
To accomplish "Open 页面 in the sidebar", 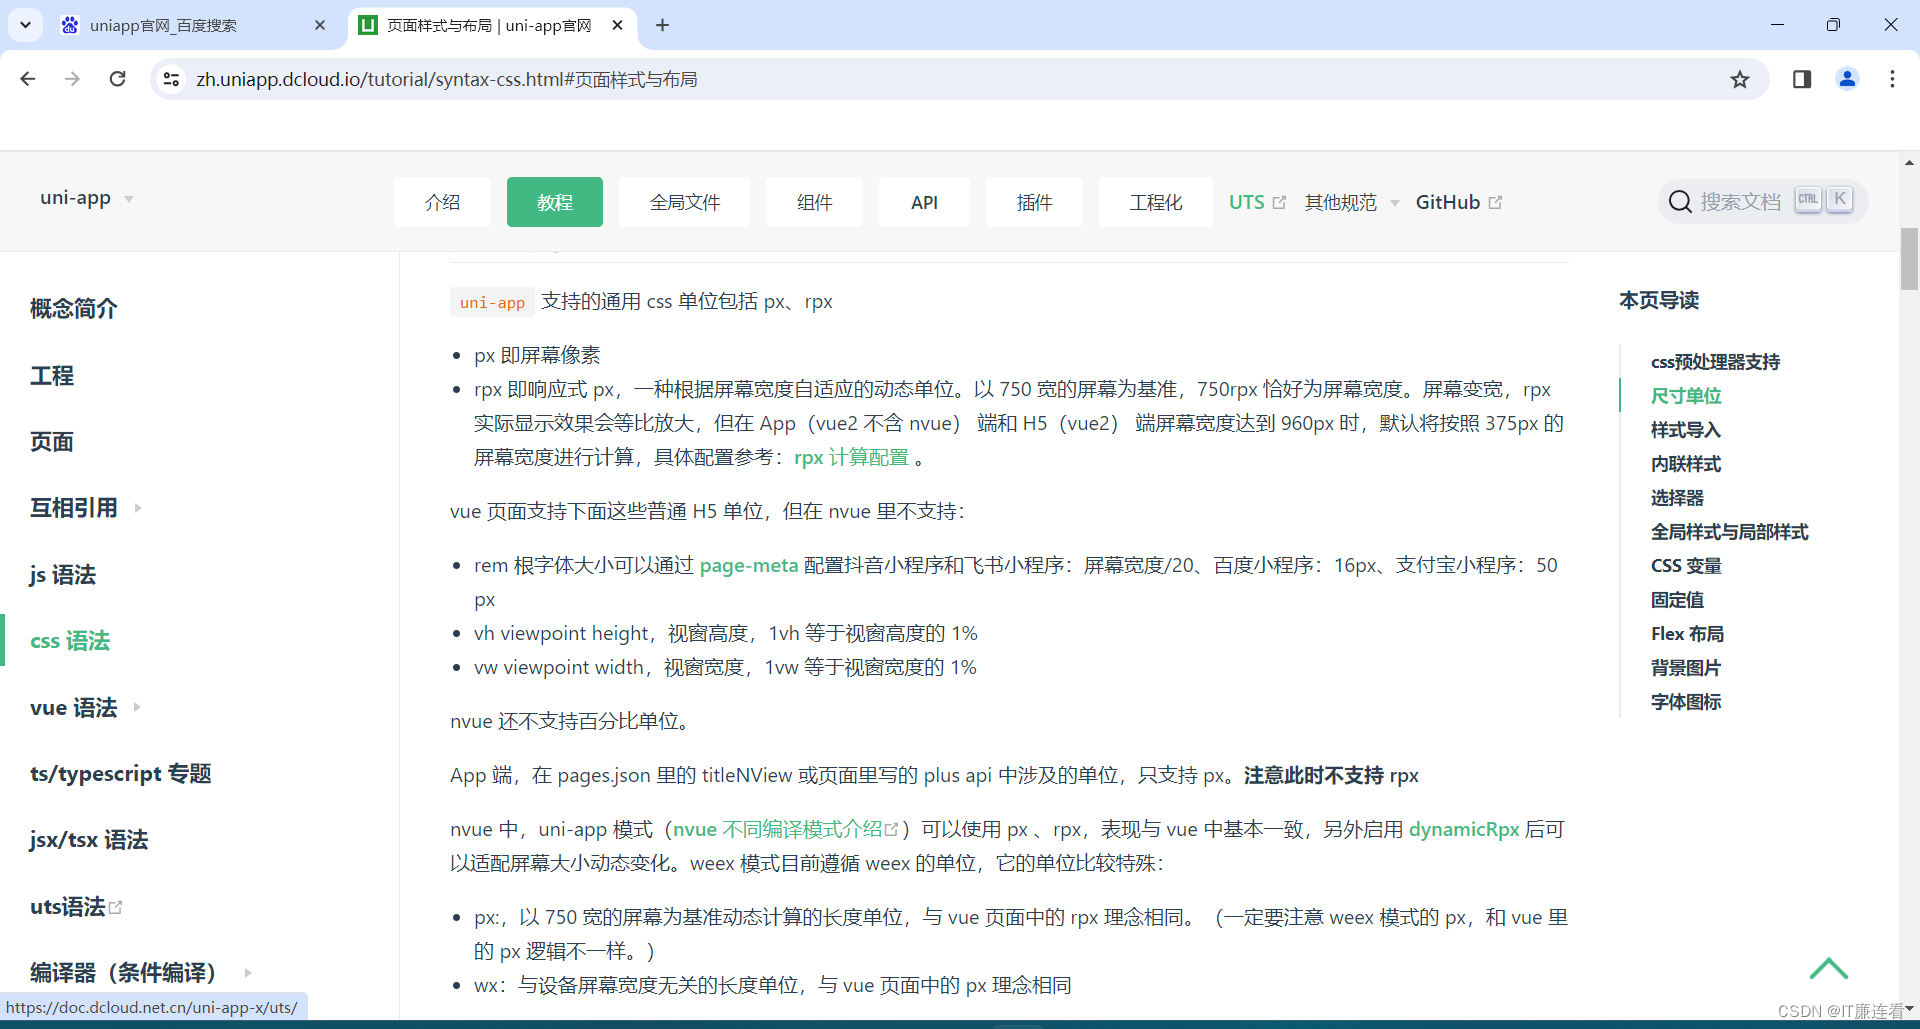I will (x=52, y=441).
